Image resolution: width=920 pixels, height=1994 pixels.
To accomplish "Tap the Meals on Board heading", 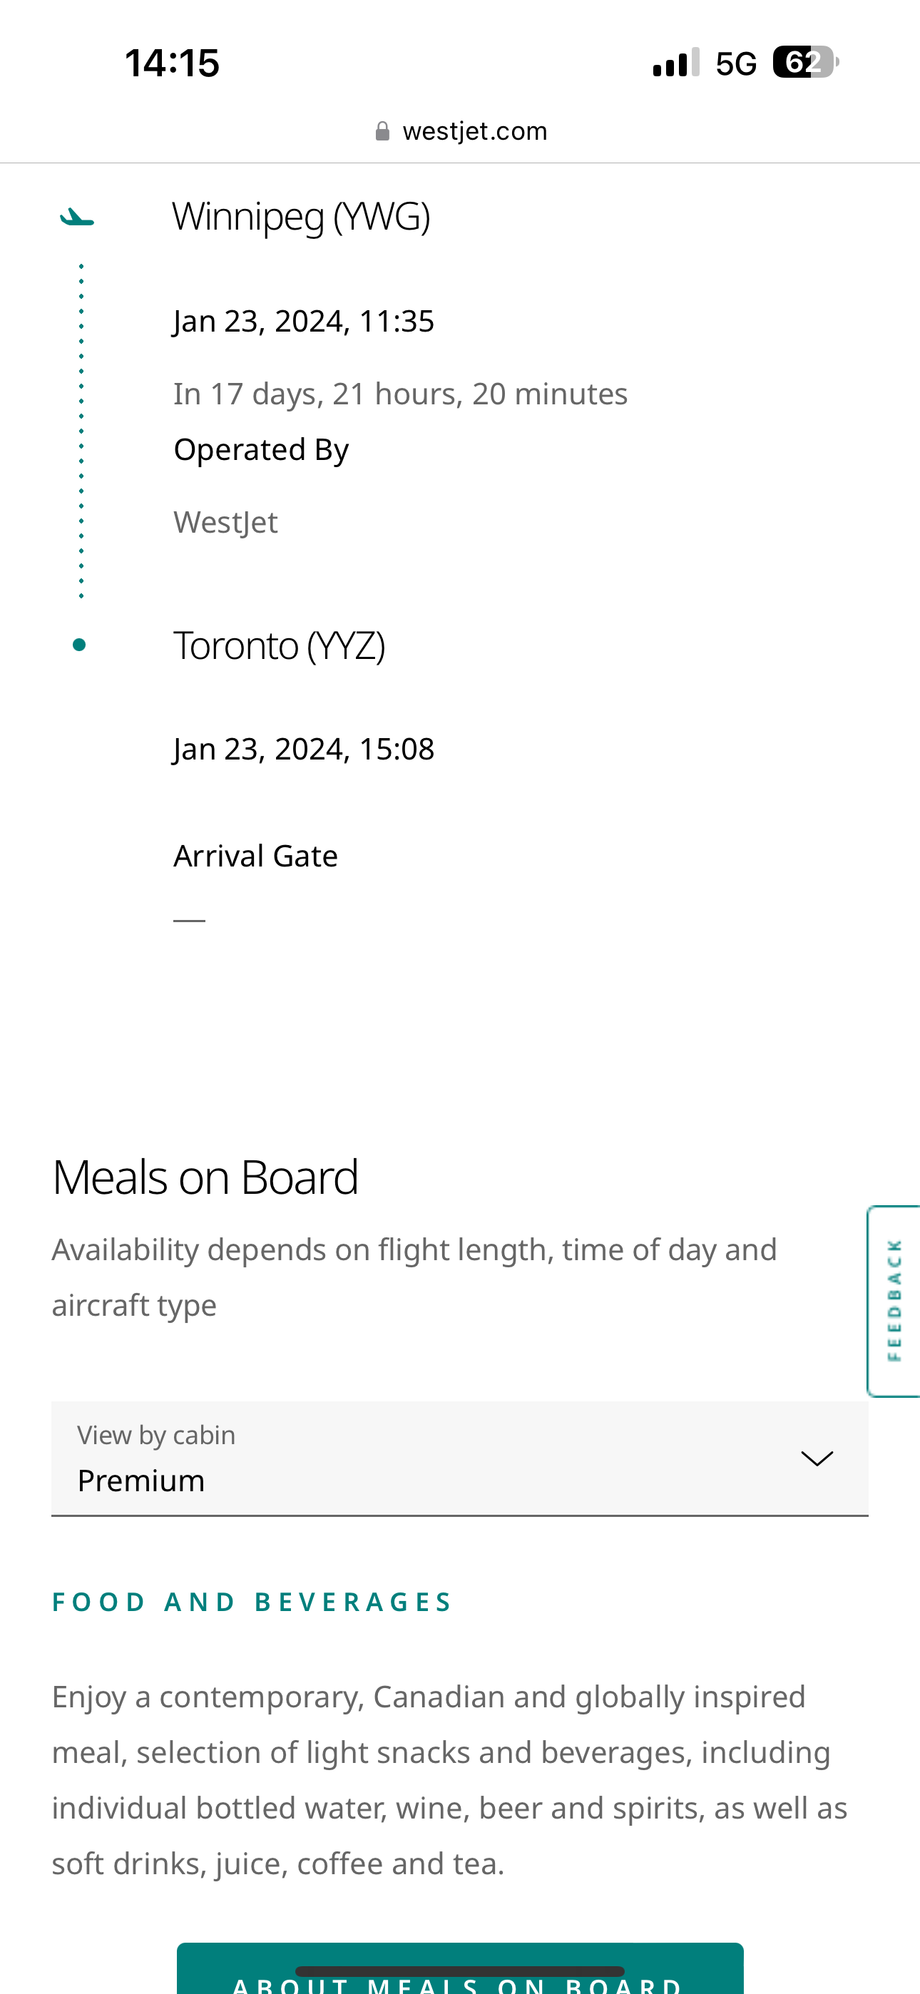I will pyautogui.click(x=205, y=1177).
